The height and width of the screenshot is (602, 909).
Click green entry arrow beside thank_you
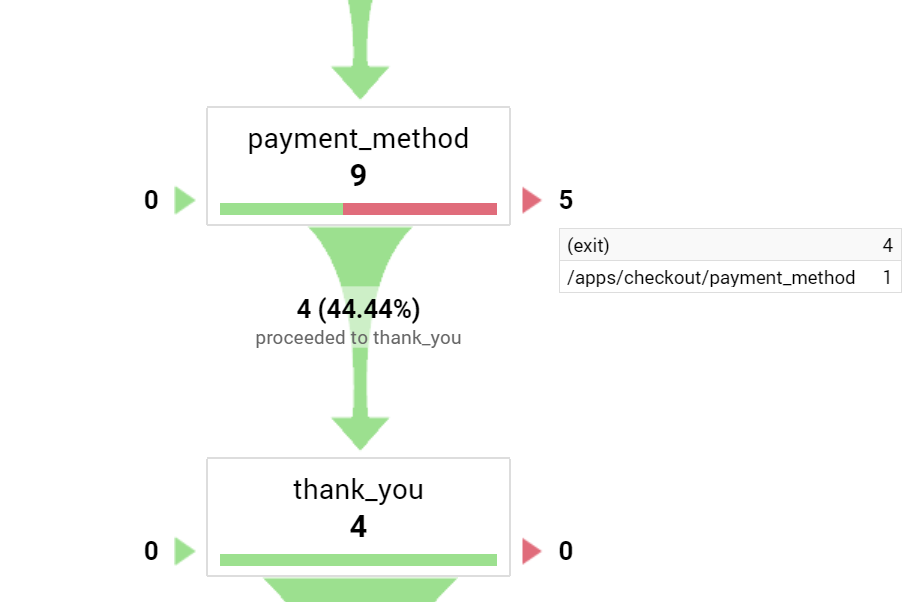click(184, 551)
